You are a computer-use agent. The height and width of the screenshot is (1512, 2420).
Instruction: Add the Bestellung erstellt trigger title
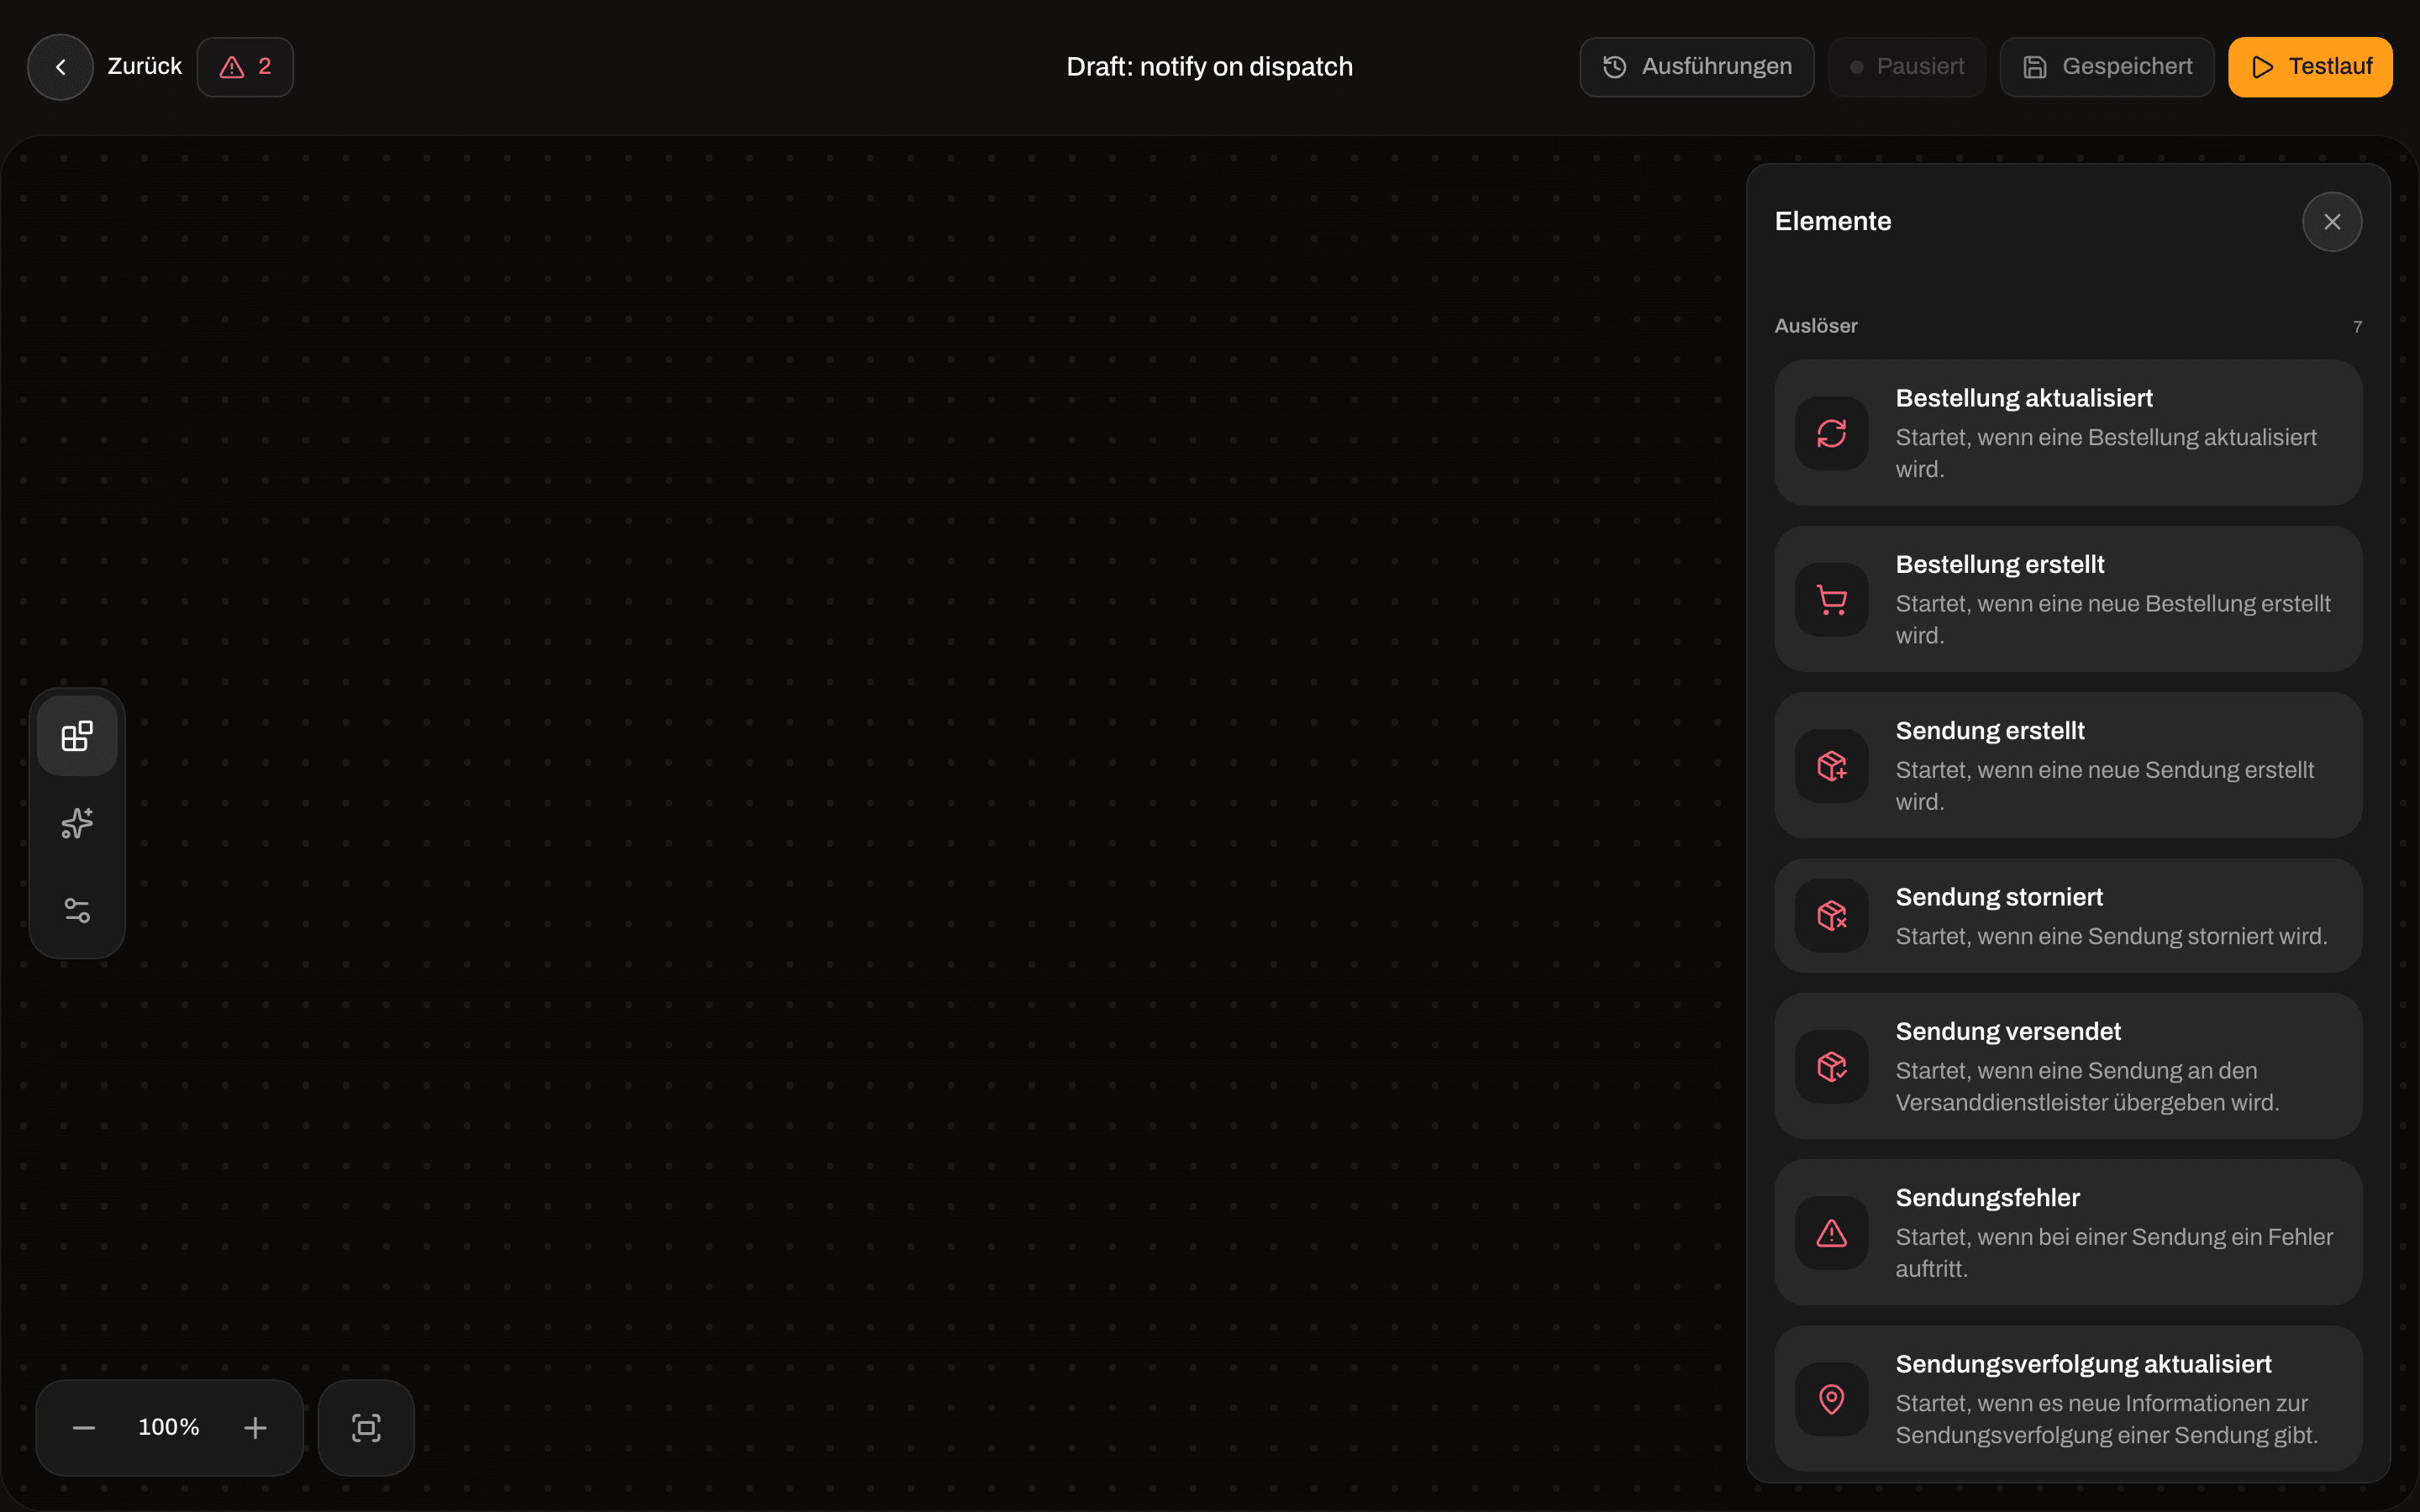point(2000,564)
